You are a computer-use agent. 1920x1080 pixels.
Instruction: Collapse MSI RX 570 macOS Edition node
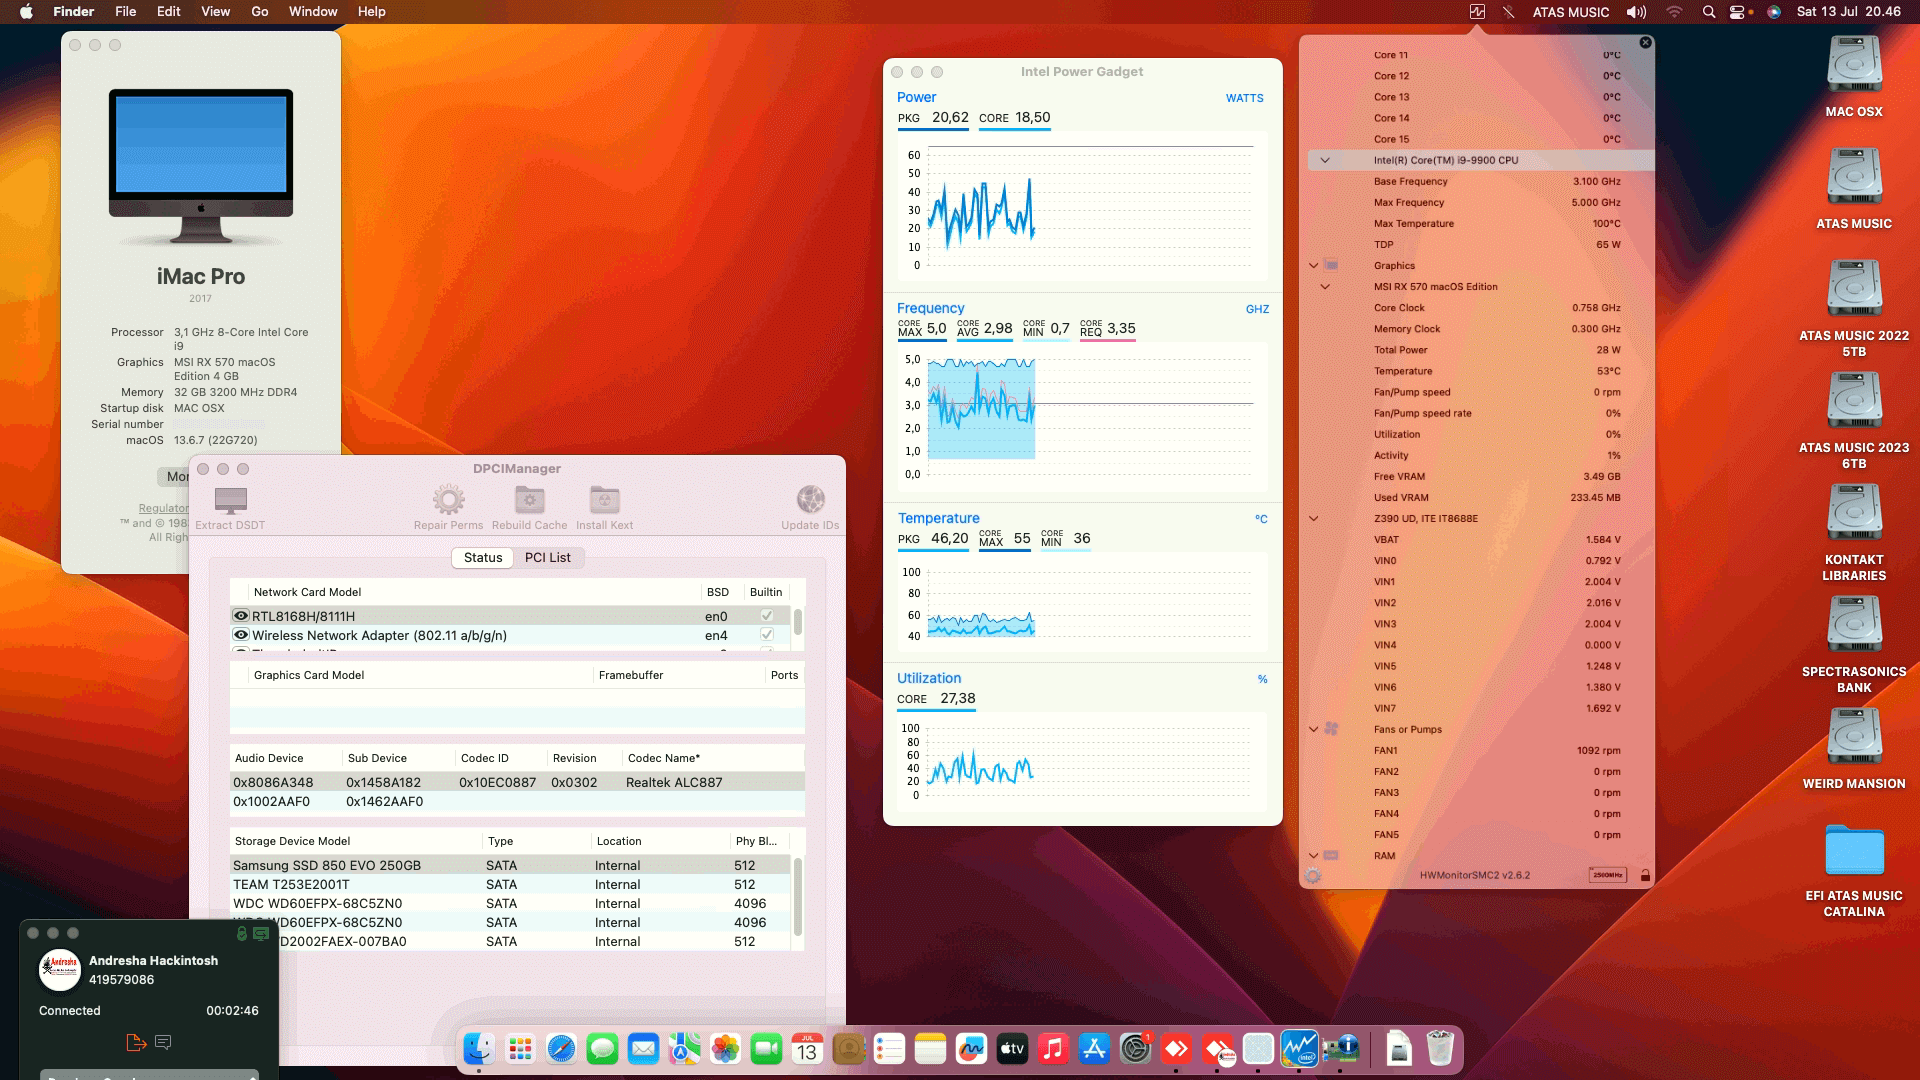pos(1325,287)
